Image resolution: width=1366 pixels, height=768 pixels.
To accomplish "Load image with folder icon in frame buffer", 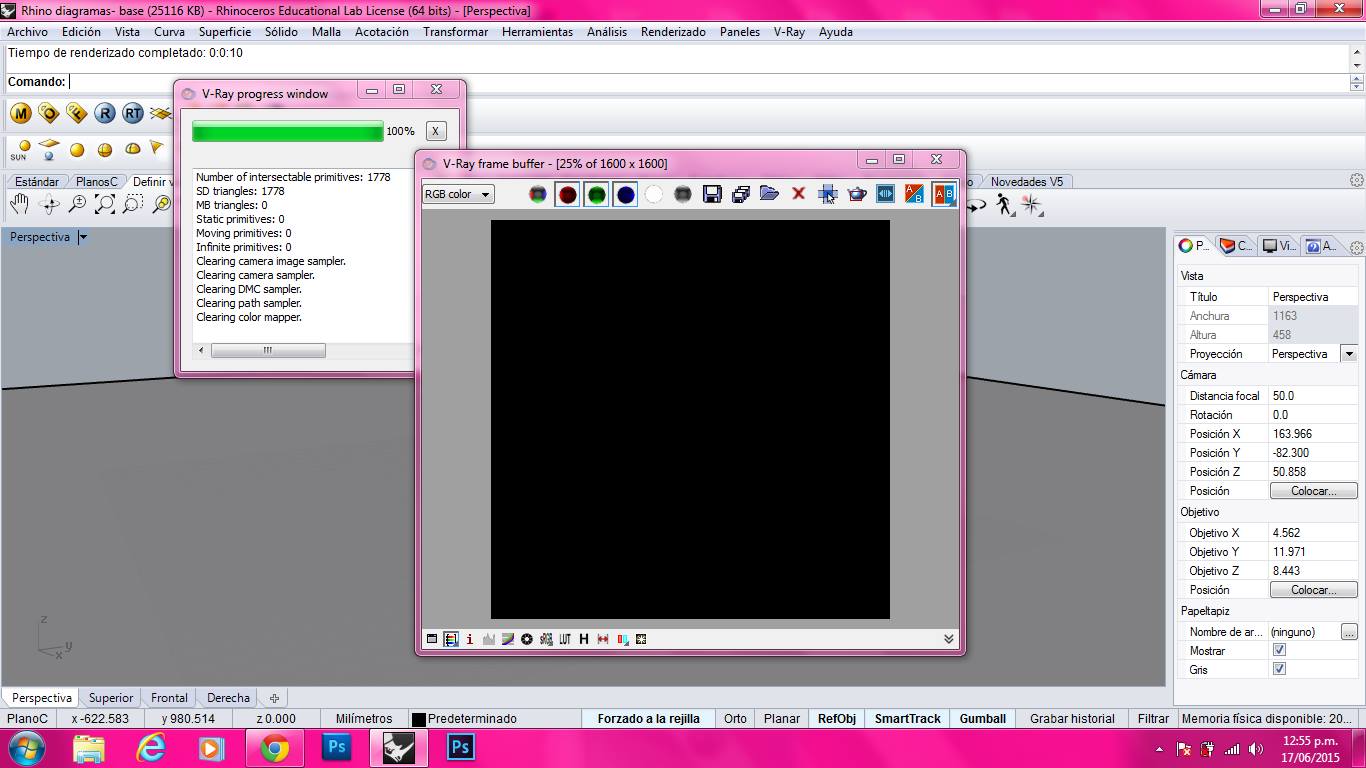I will [x=769, y=194].
